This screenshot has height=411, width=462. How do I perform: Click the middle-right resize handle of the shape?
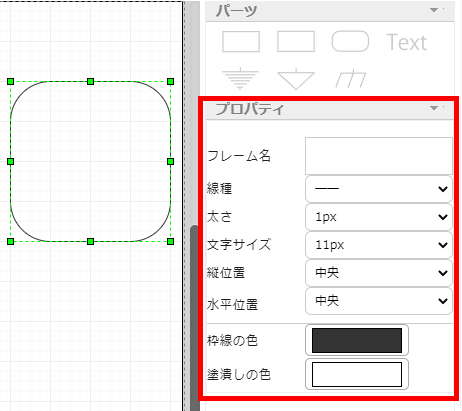tap(170, 161)
